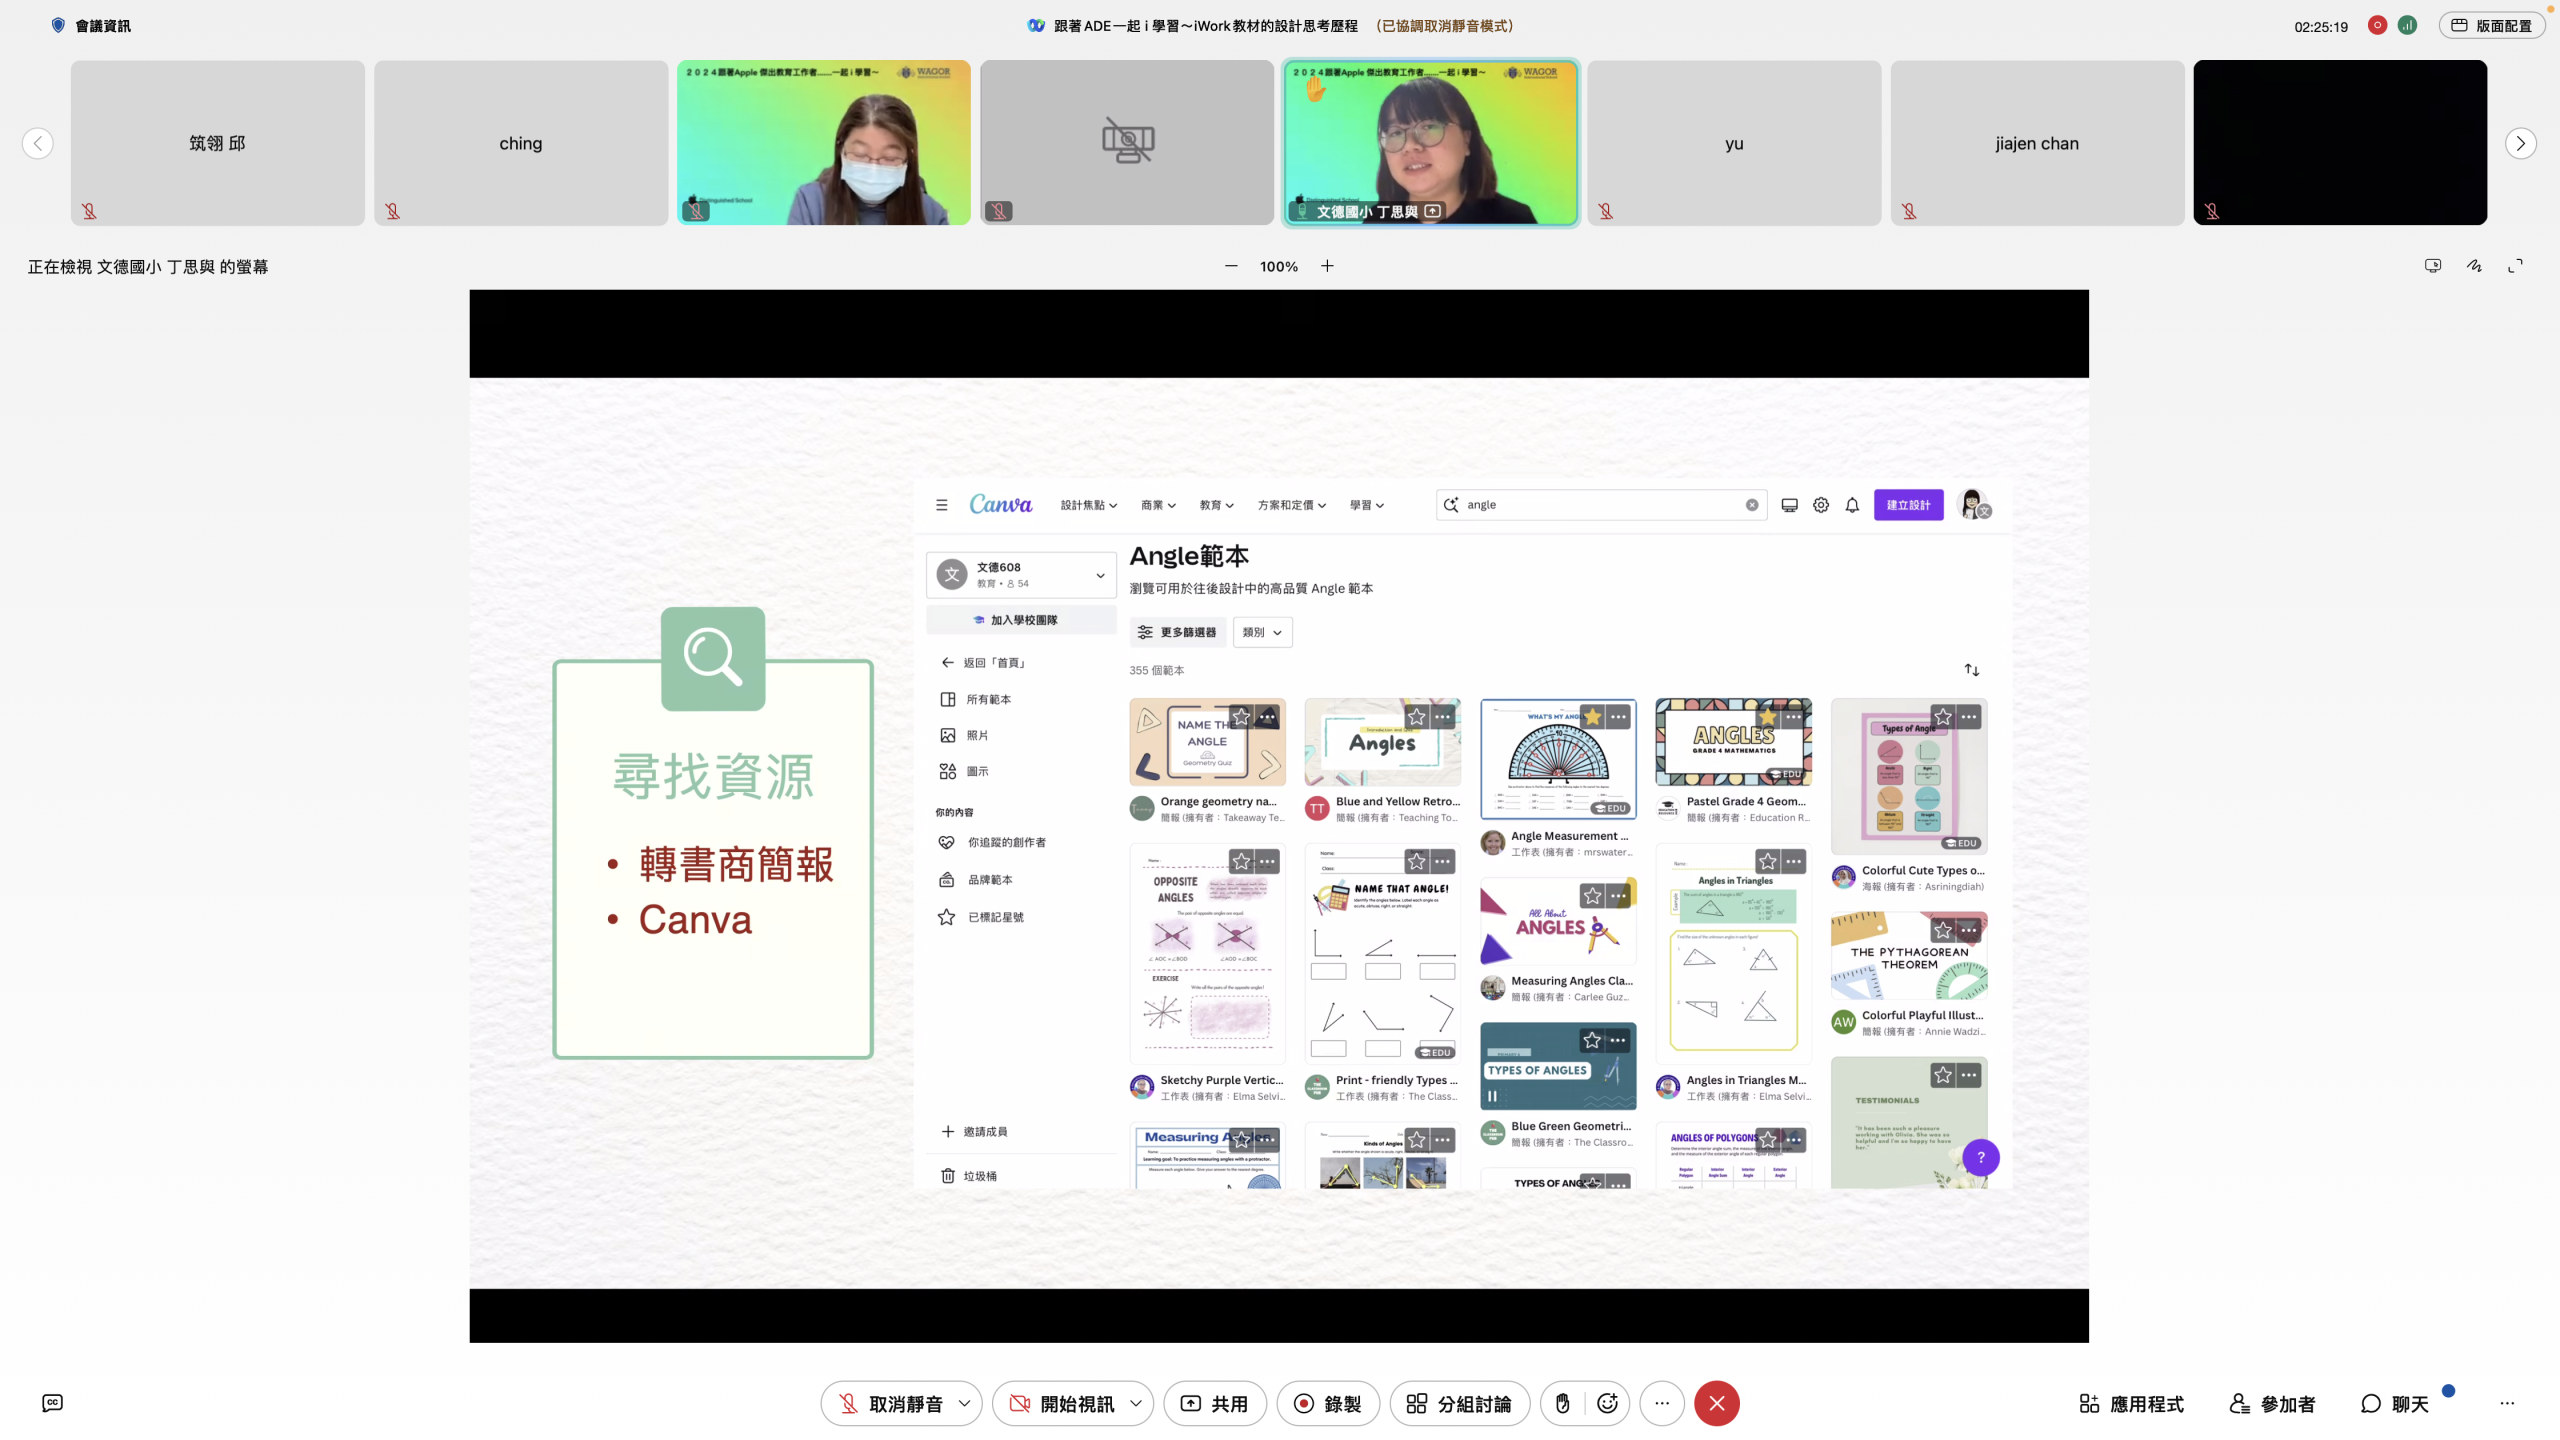Open the 聊天 chat panel

click(2394, 1403)
